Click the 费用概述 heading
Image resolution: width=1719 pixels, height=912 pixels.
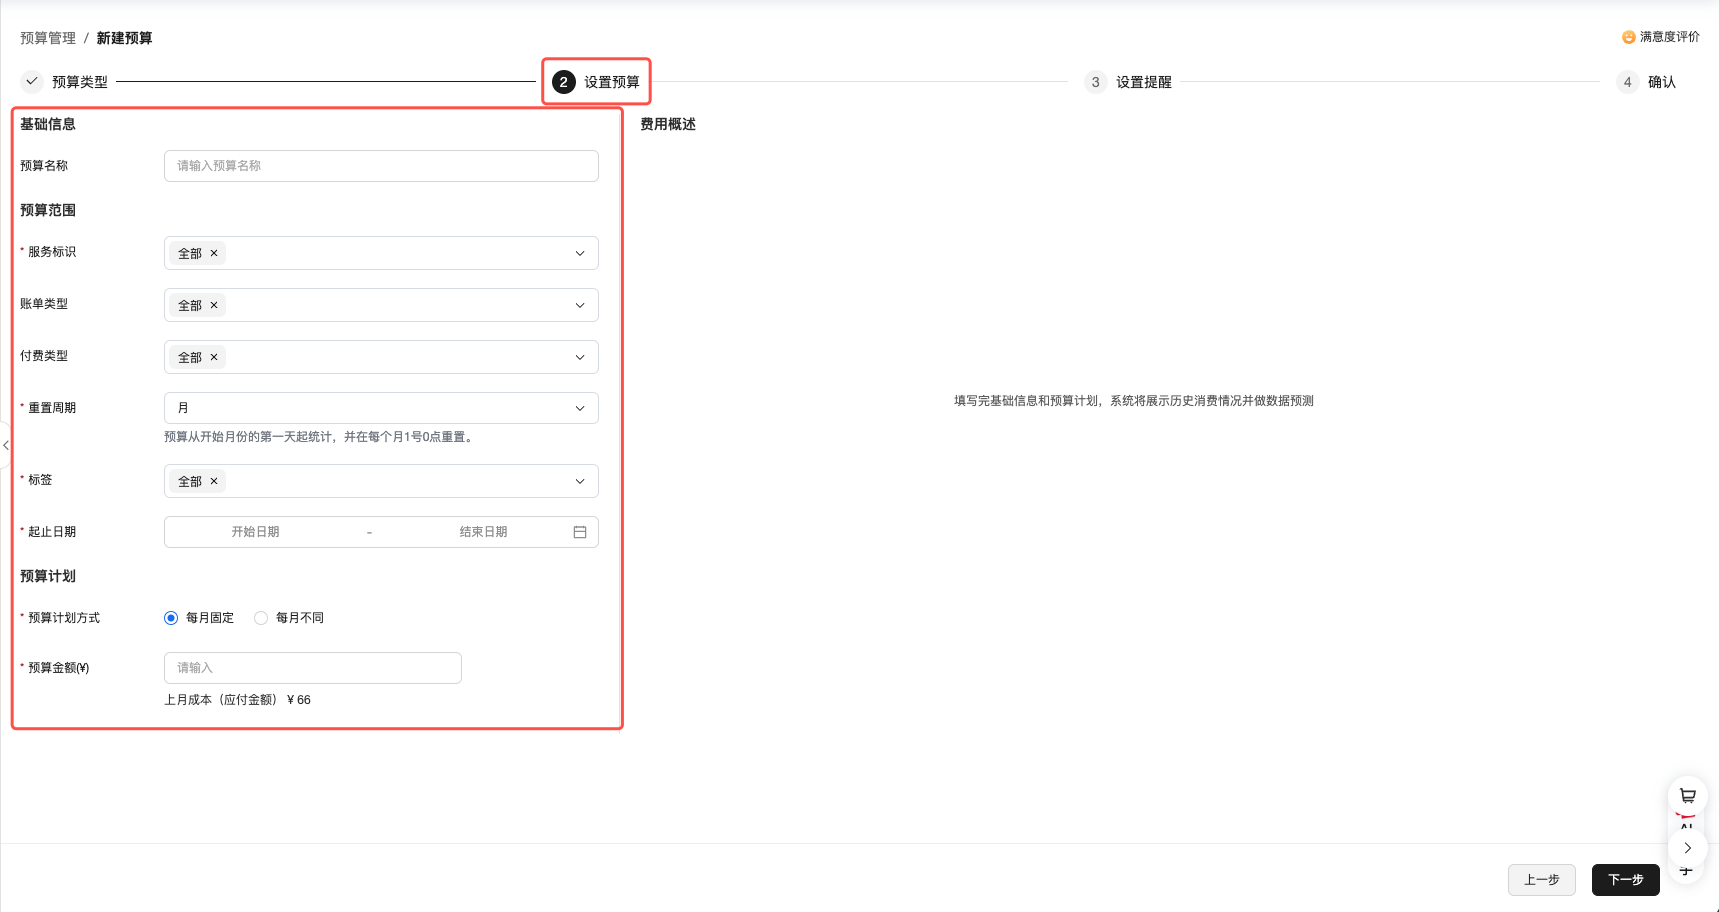pyautogui.click(x=668, y=124)
